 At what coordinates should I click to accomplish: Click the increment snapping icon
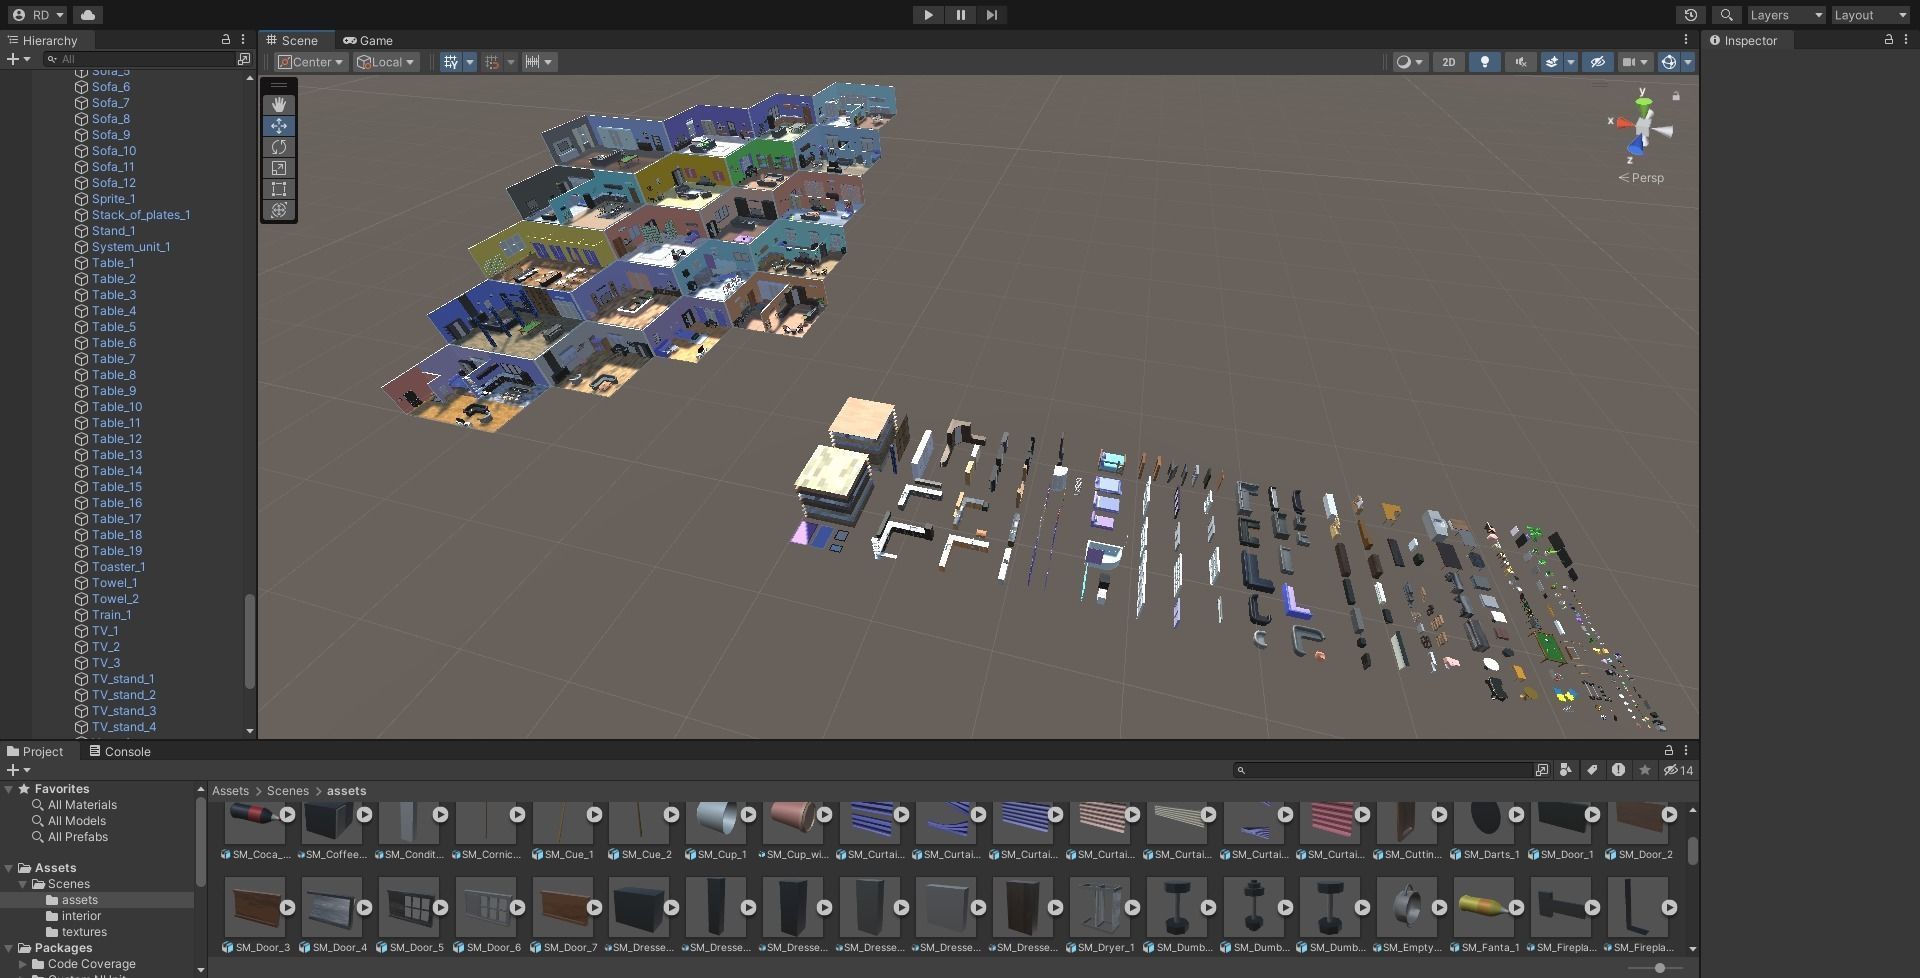coord(539,62)
